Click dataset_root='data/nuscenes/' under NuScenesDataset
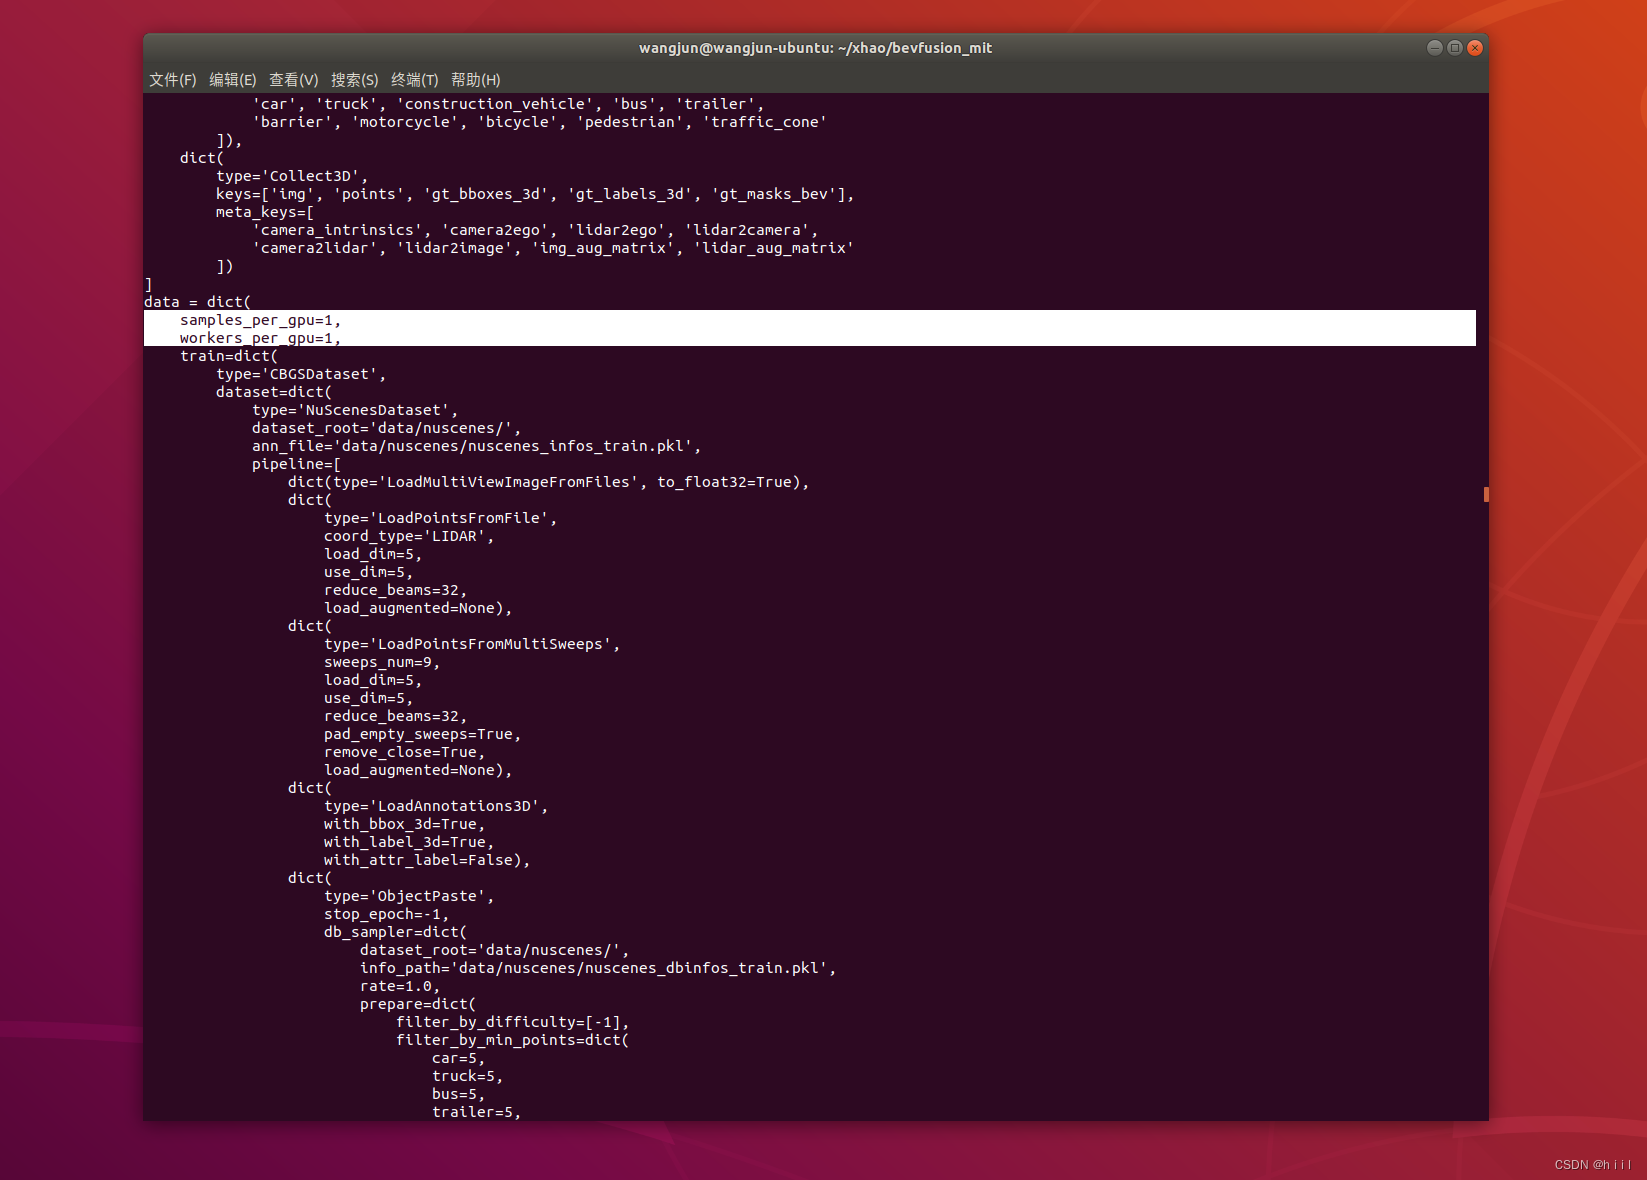 (386, 428)
